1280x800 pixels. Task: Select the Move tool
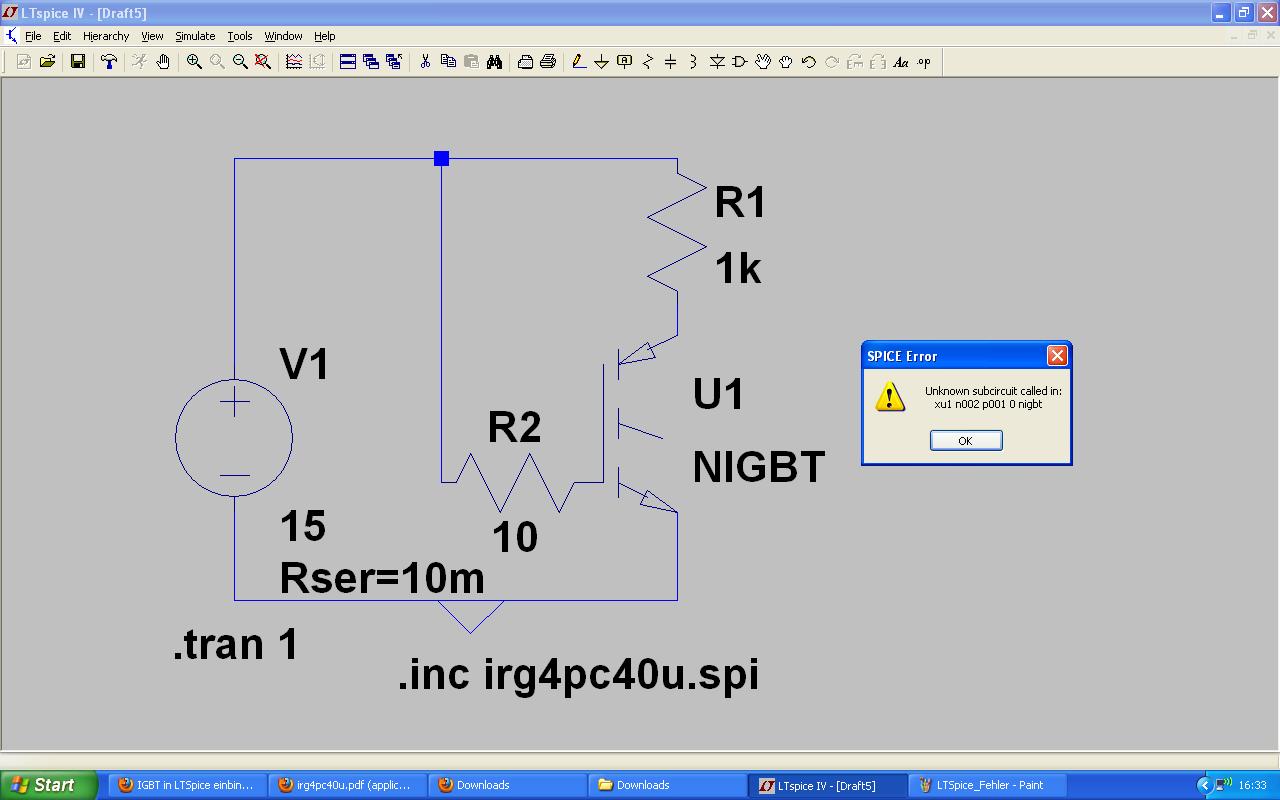pos(761,61)
